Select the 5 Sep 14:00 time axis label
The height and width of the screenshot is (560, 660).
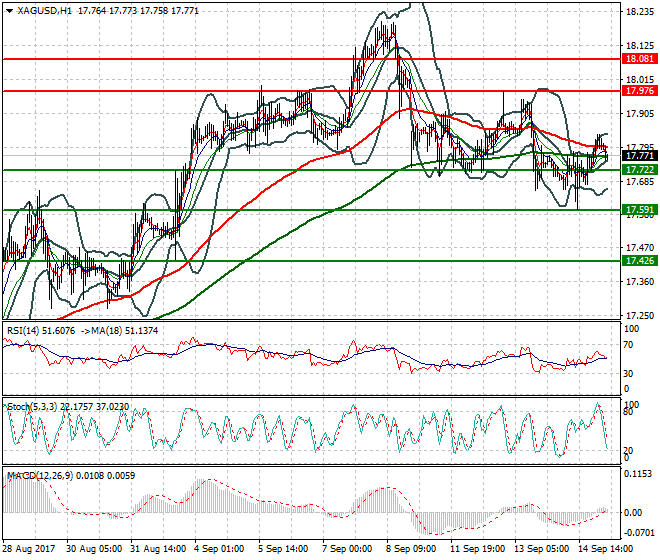pyautogui.click(x=283, y=549)
